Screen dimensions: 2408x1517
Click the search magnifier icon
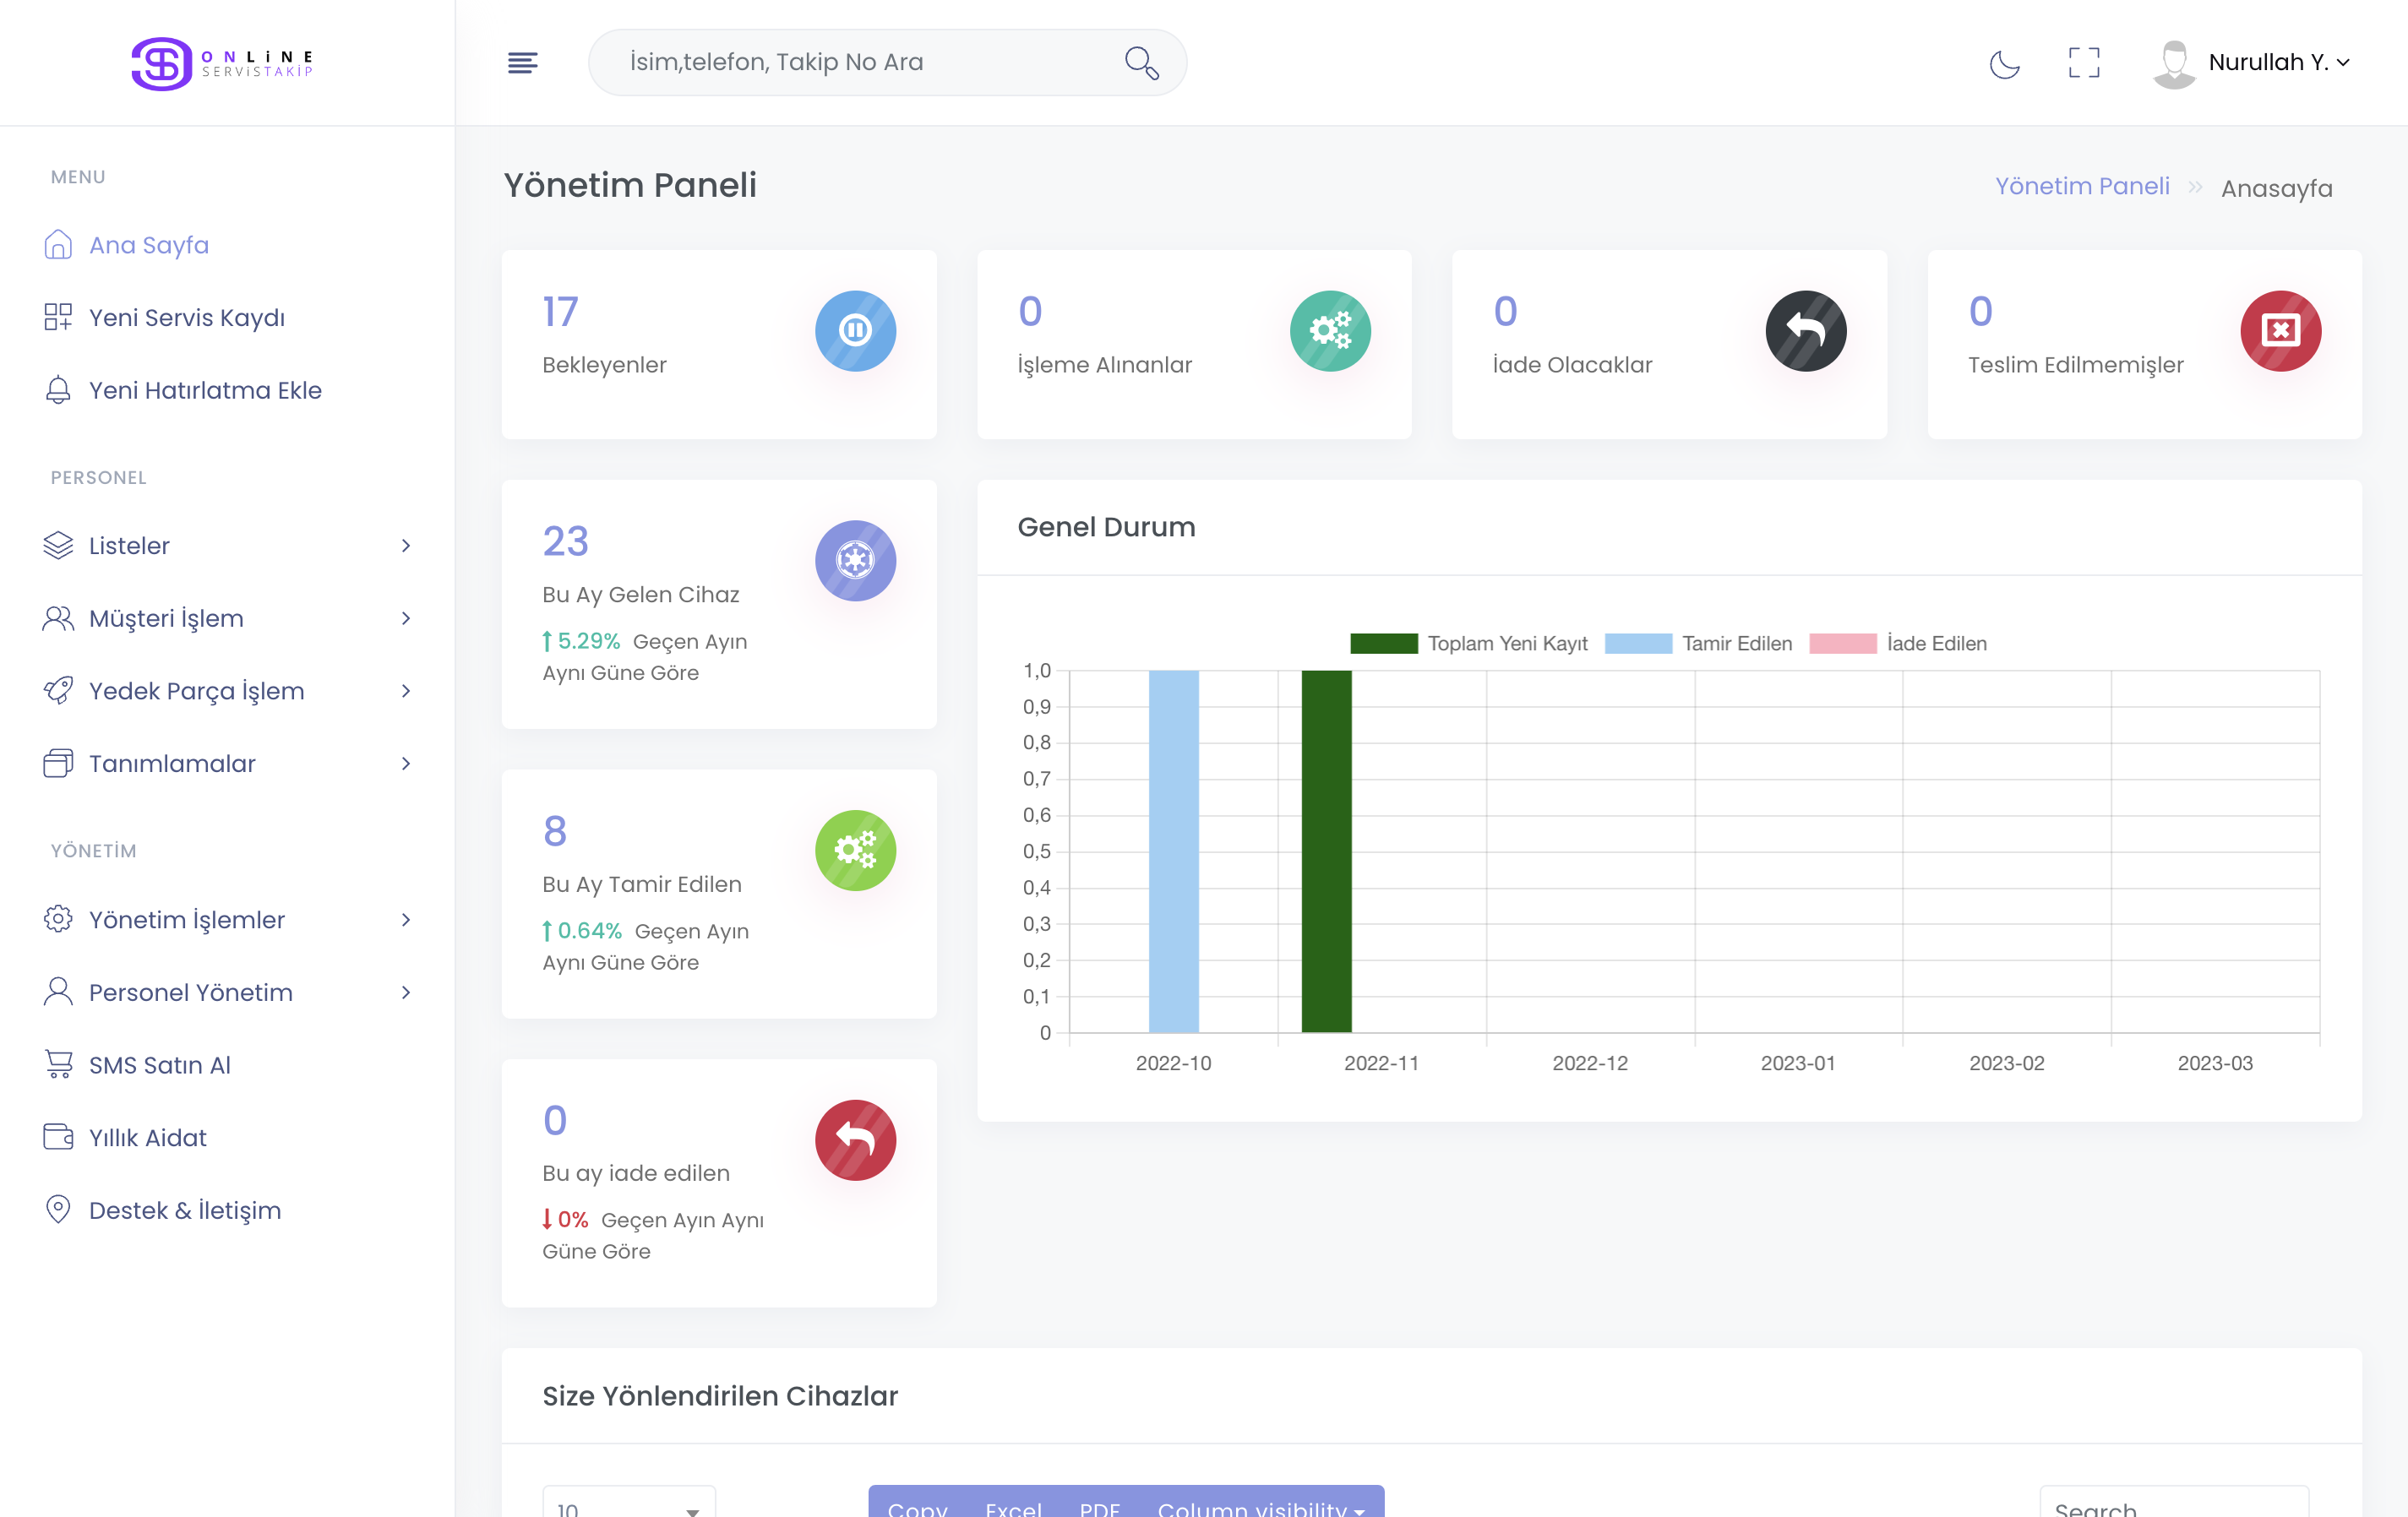[1141, 62]
